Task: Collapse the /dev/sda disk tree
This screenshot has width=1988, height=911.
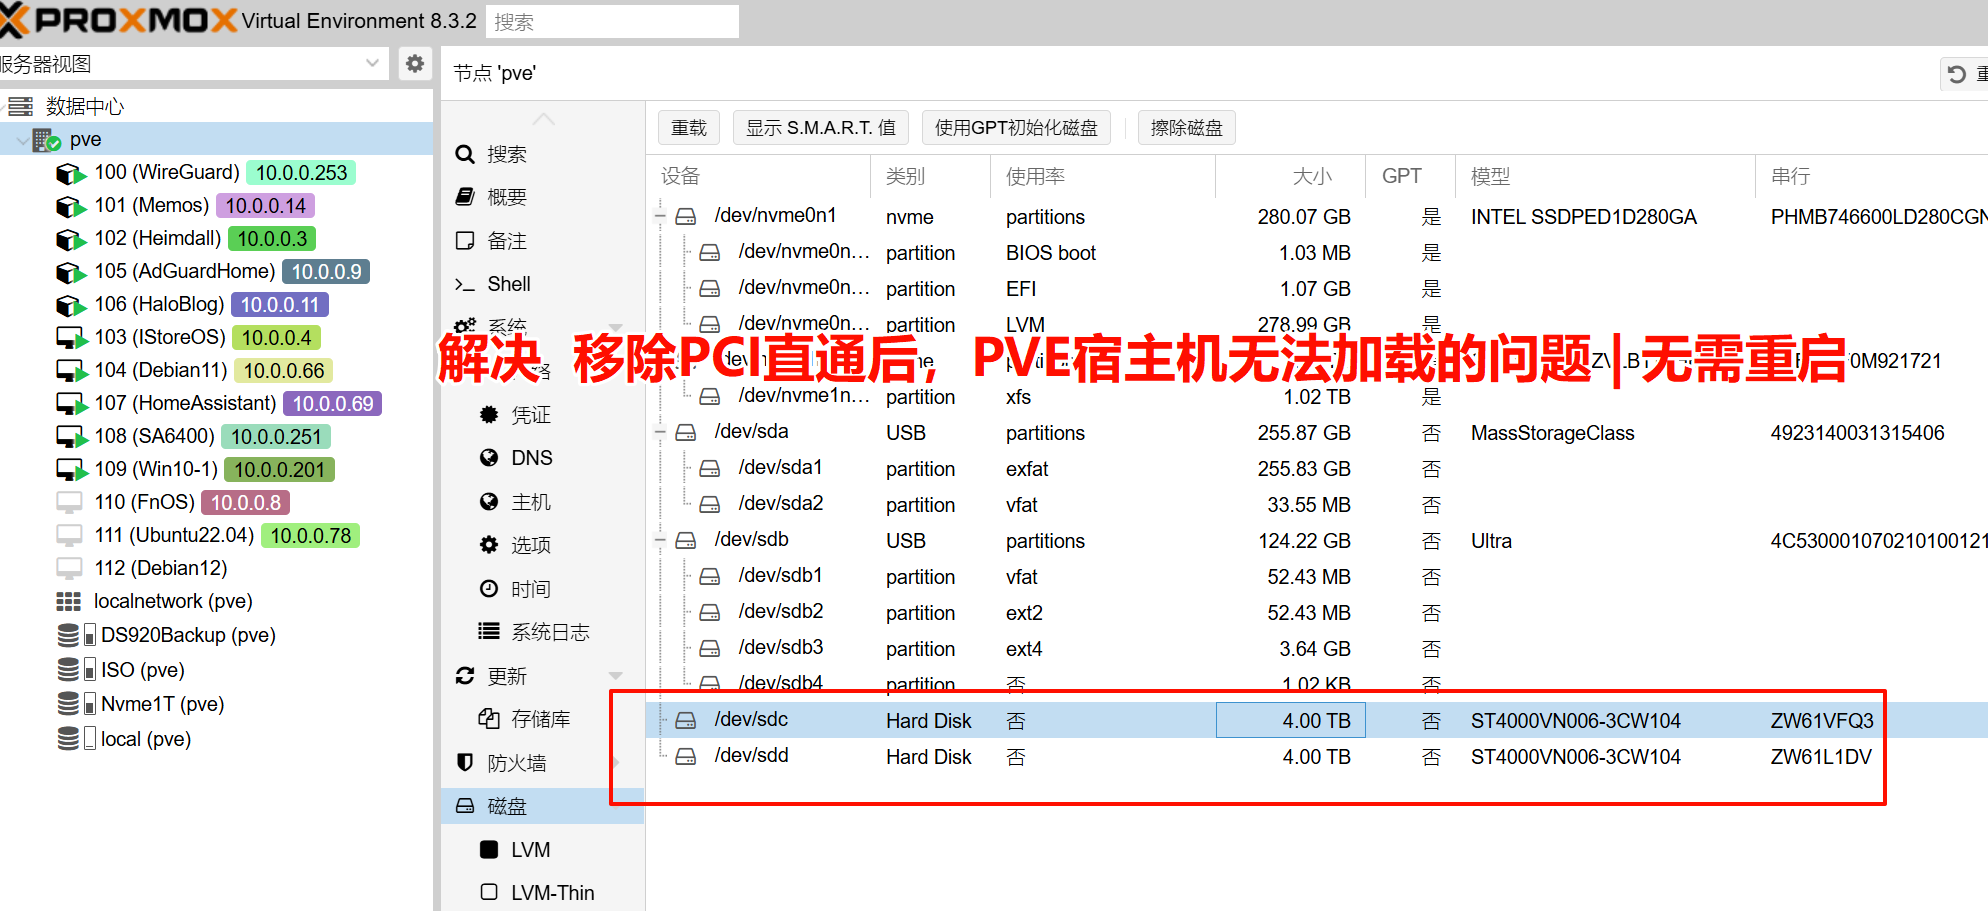Action: 660,432
